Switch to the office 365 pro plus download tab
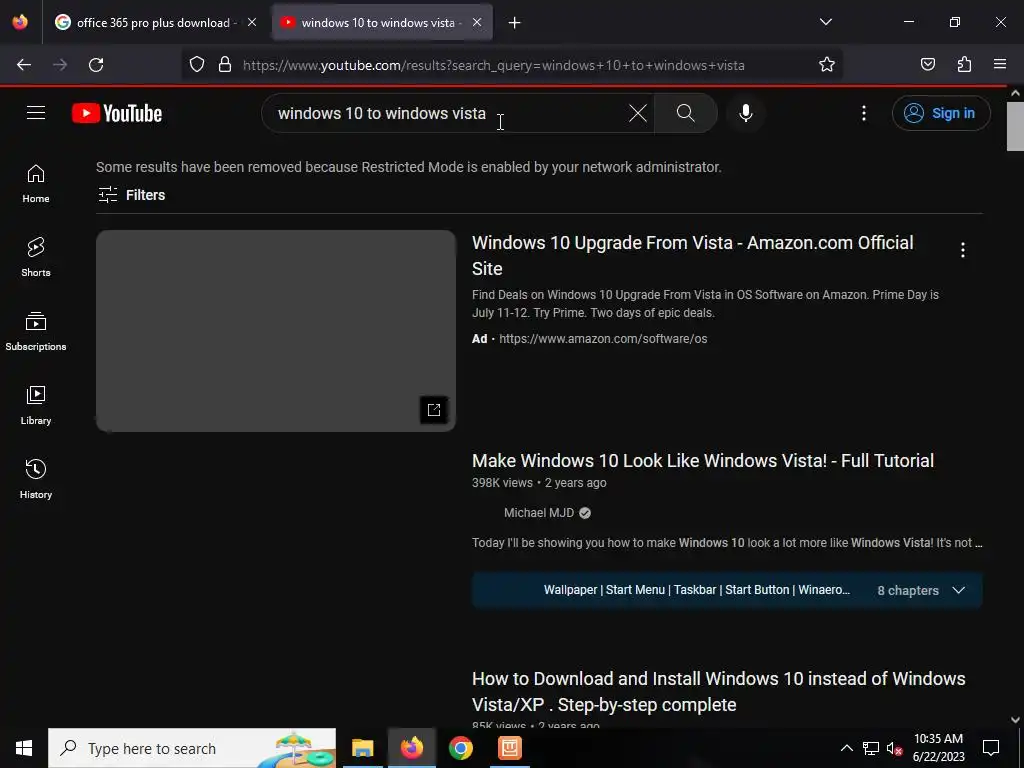 pyautogui.click(x=153, y=23)
